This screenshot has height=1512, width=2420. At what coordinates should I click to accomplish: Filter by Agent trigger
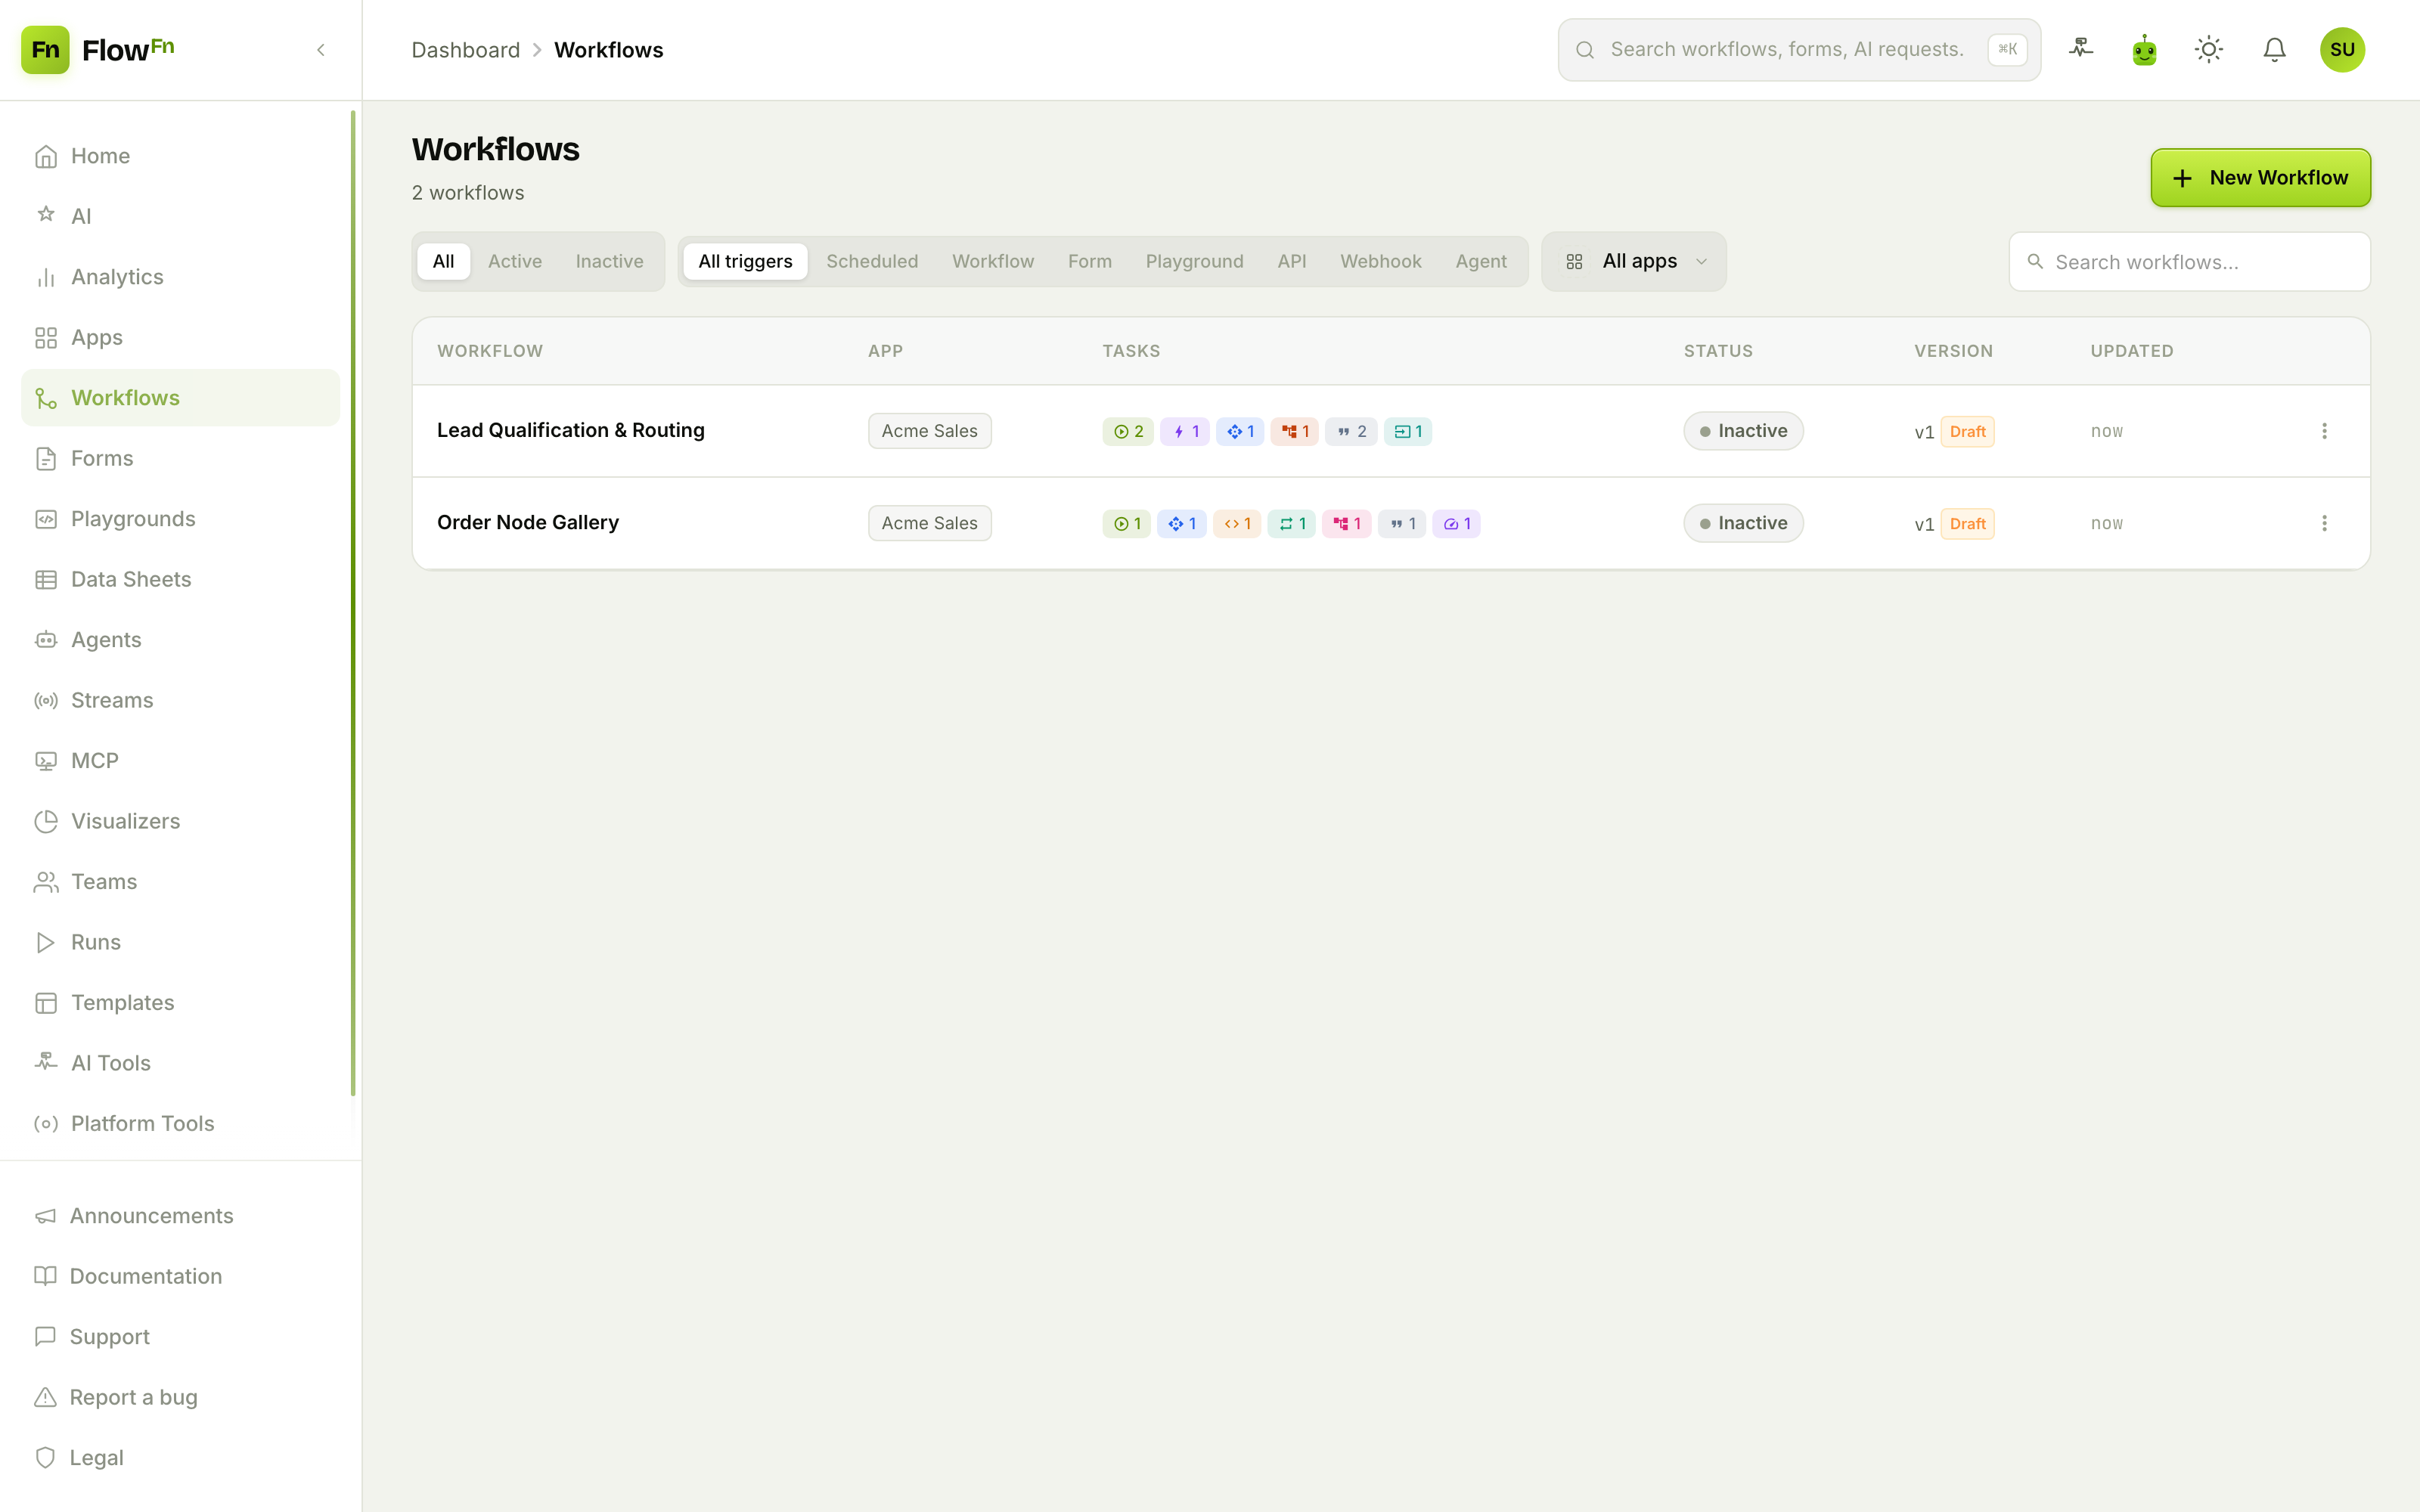[1481, 261]
